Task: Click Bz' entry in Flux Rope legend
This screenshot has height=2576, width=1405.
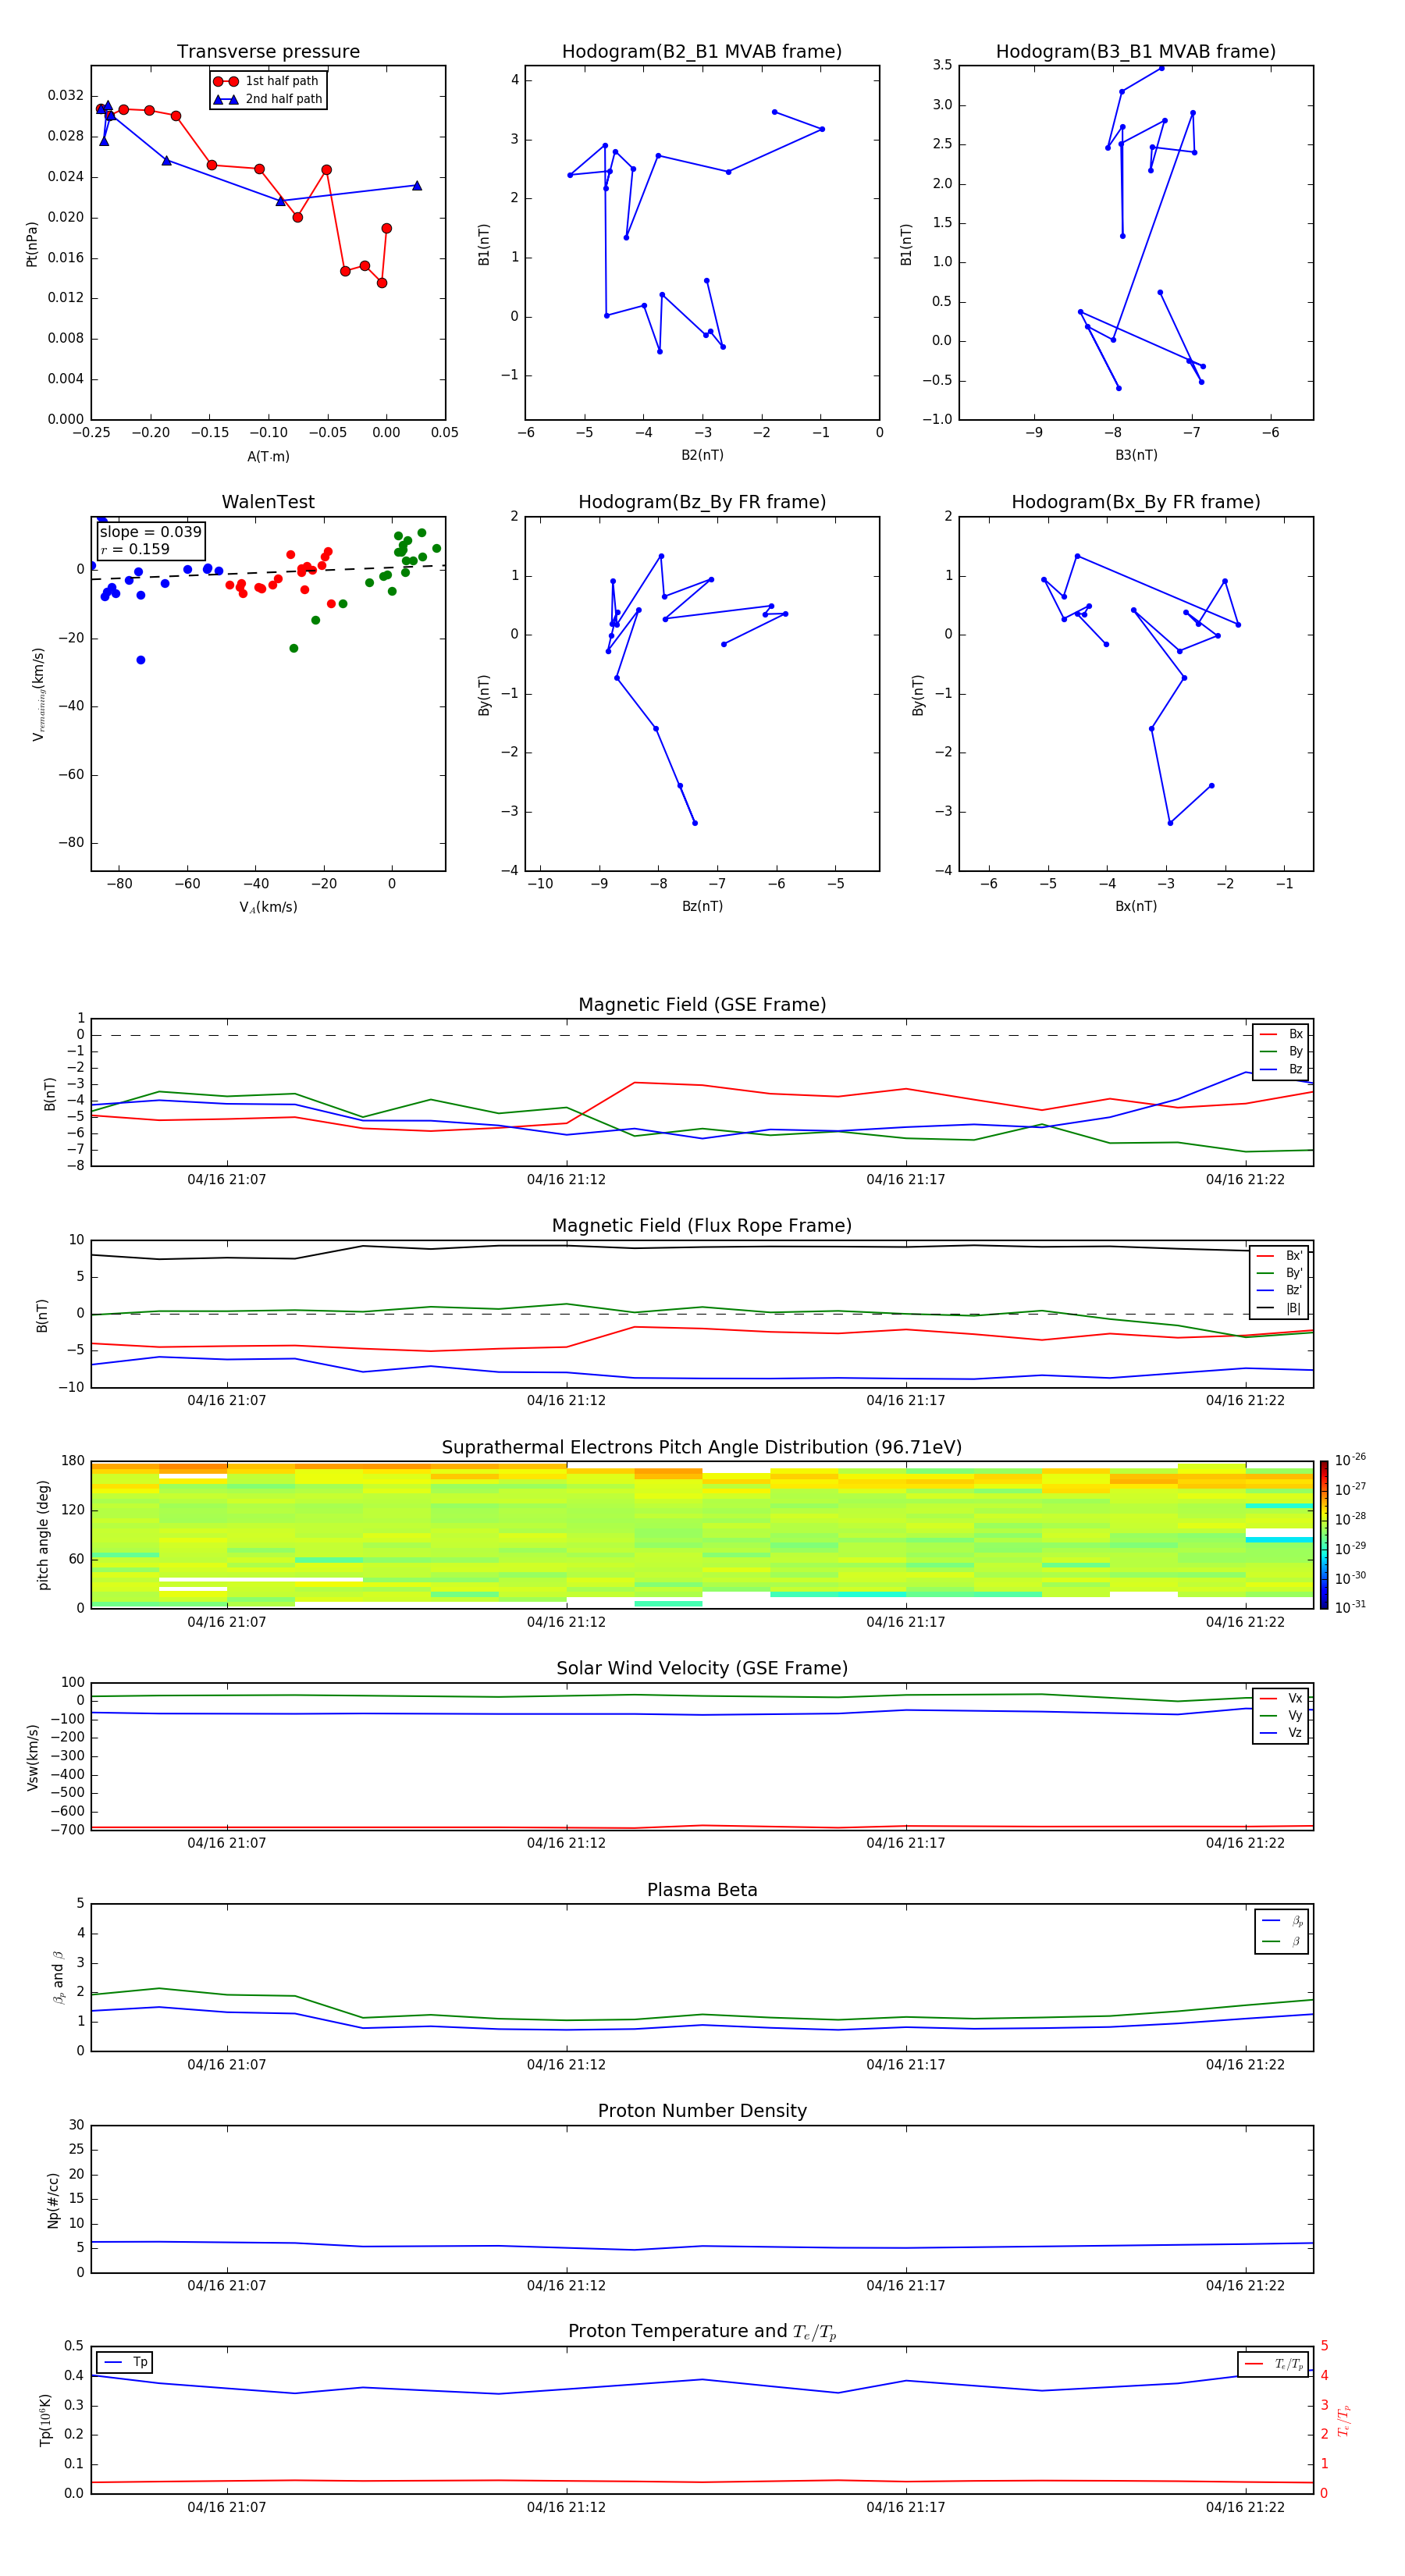Action: point(1280,1290)
